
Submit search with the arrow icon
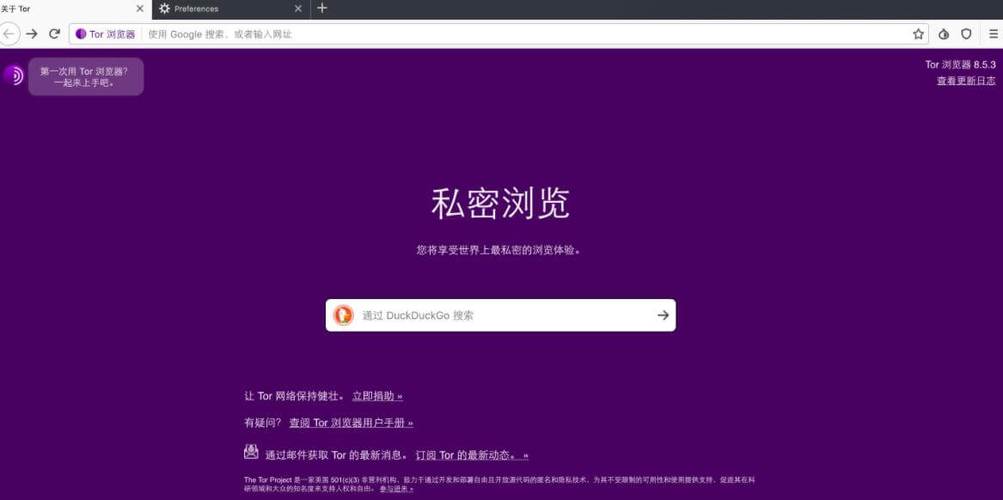pos(663,315)
